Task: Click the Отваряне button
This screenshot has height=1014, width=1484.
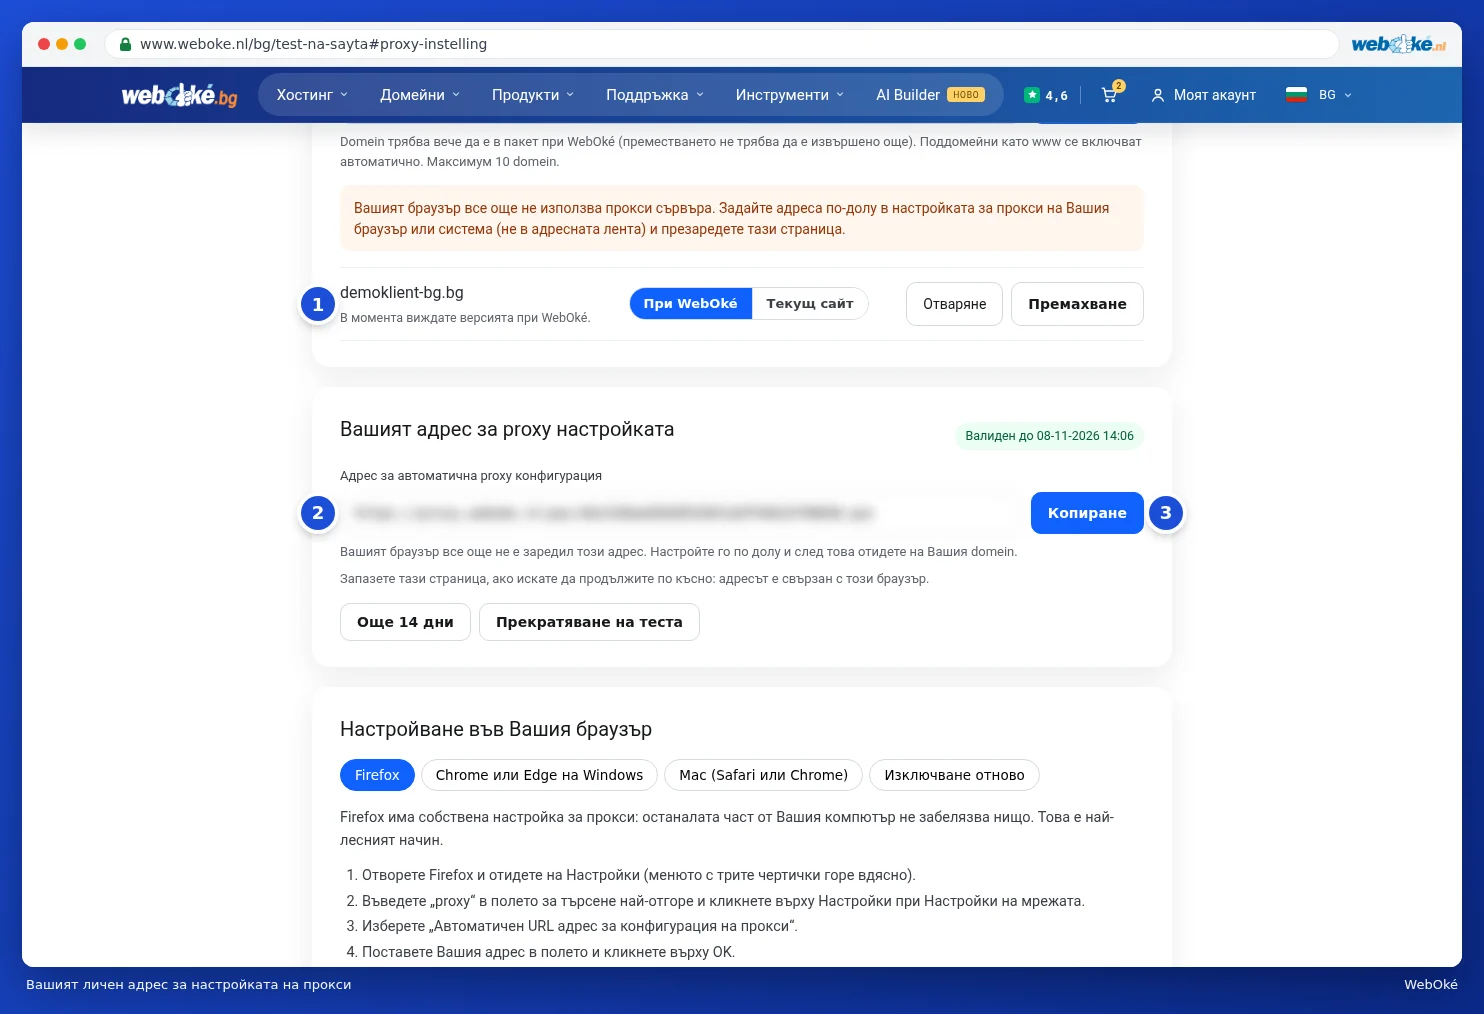Action: [954, 304]
